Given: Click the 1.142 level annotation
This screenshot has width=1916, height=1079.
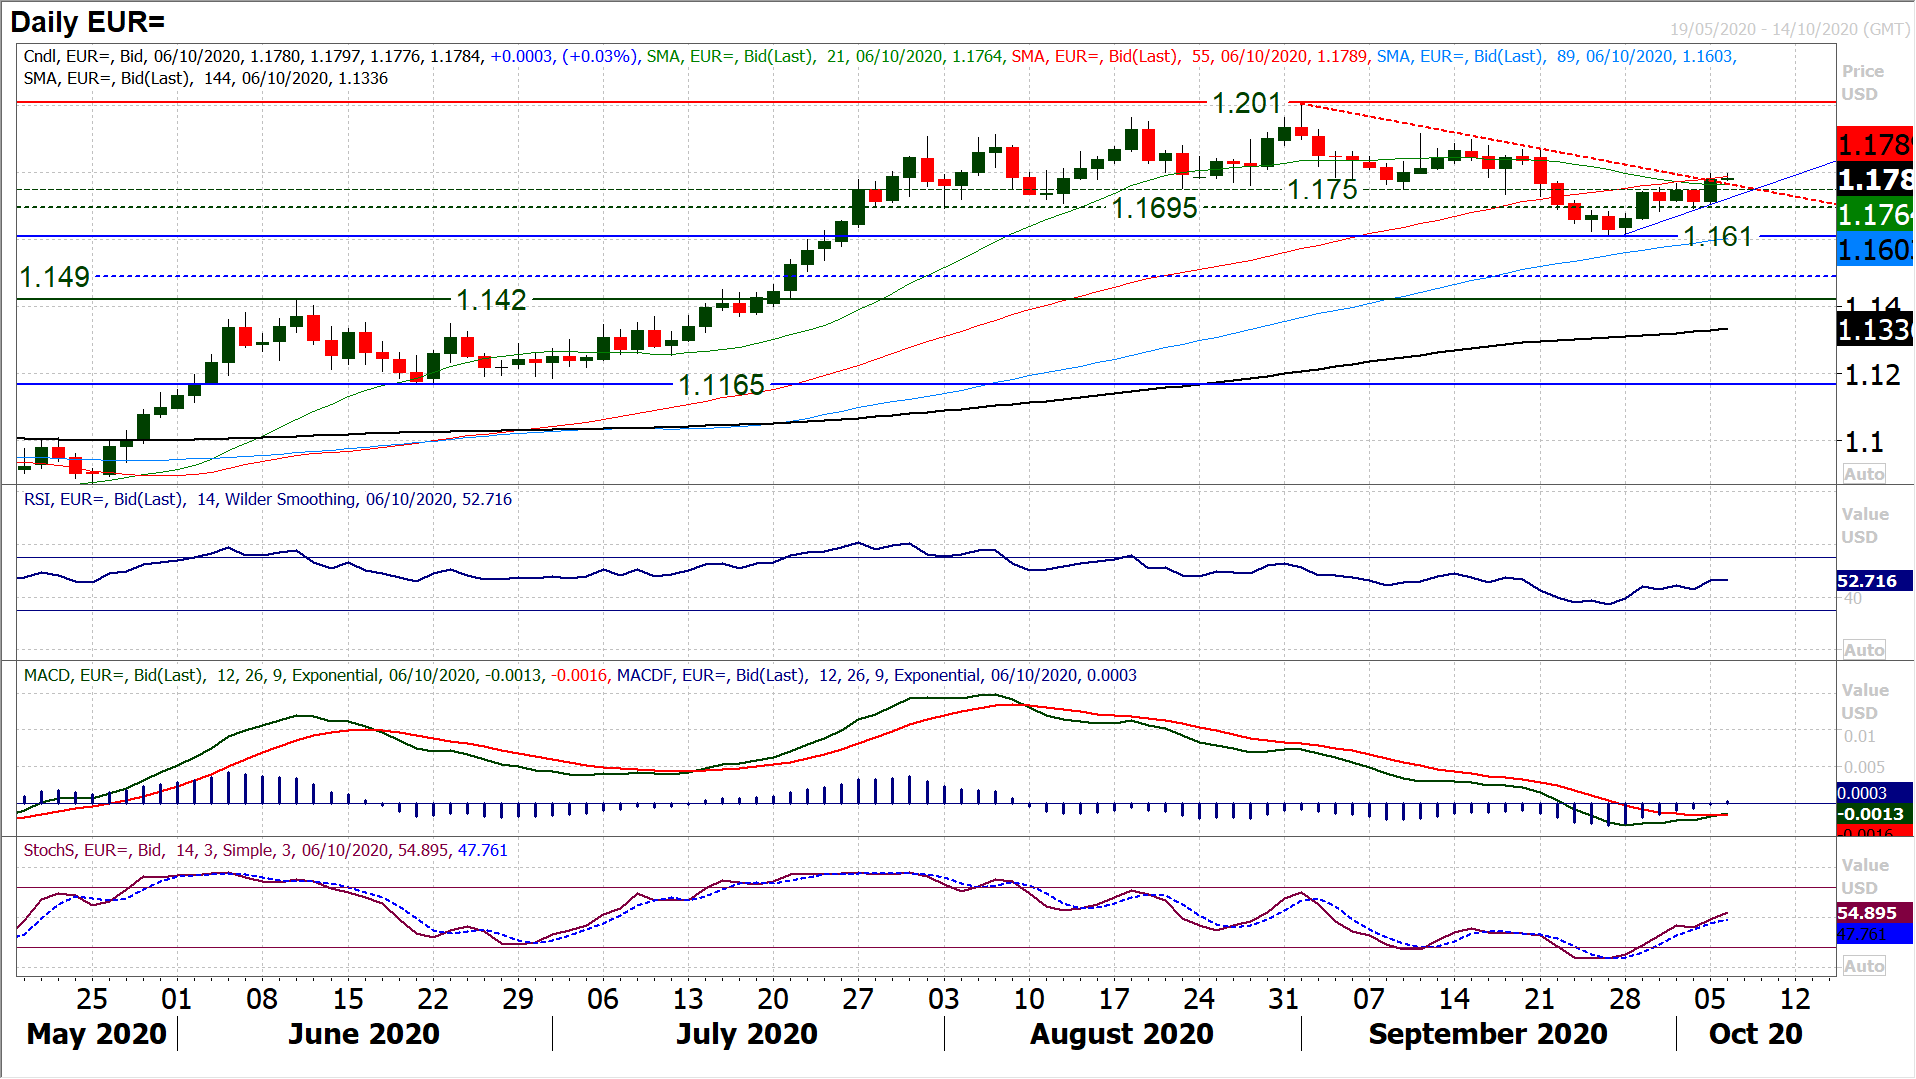Looking at the screenshot, I should pyautogui.click(x=491, y=300).
